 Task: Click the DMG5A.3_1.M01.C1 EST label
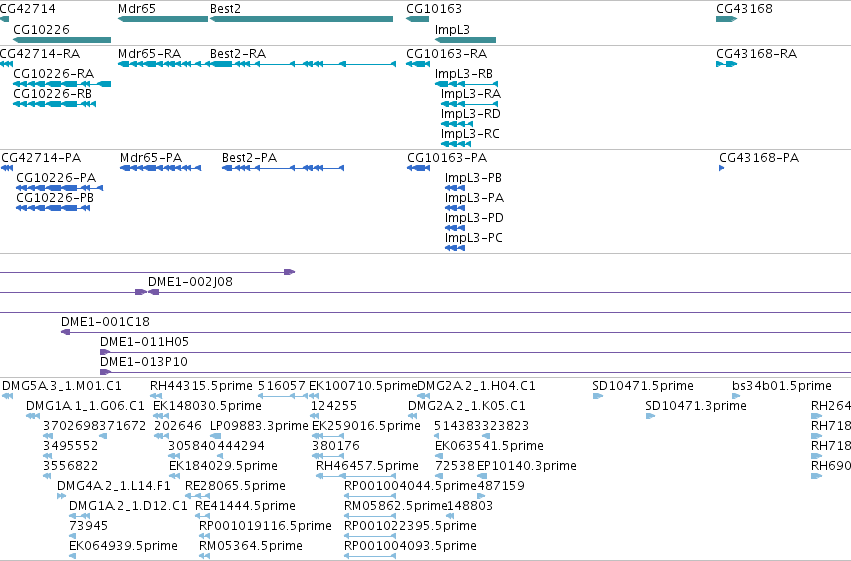pos(62,386)
